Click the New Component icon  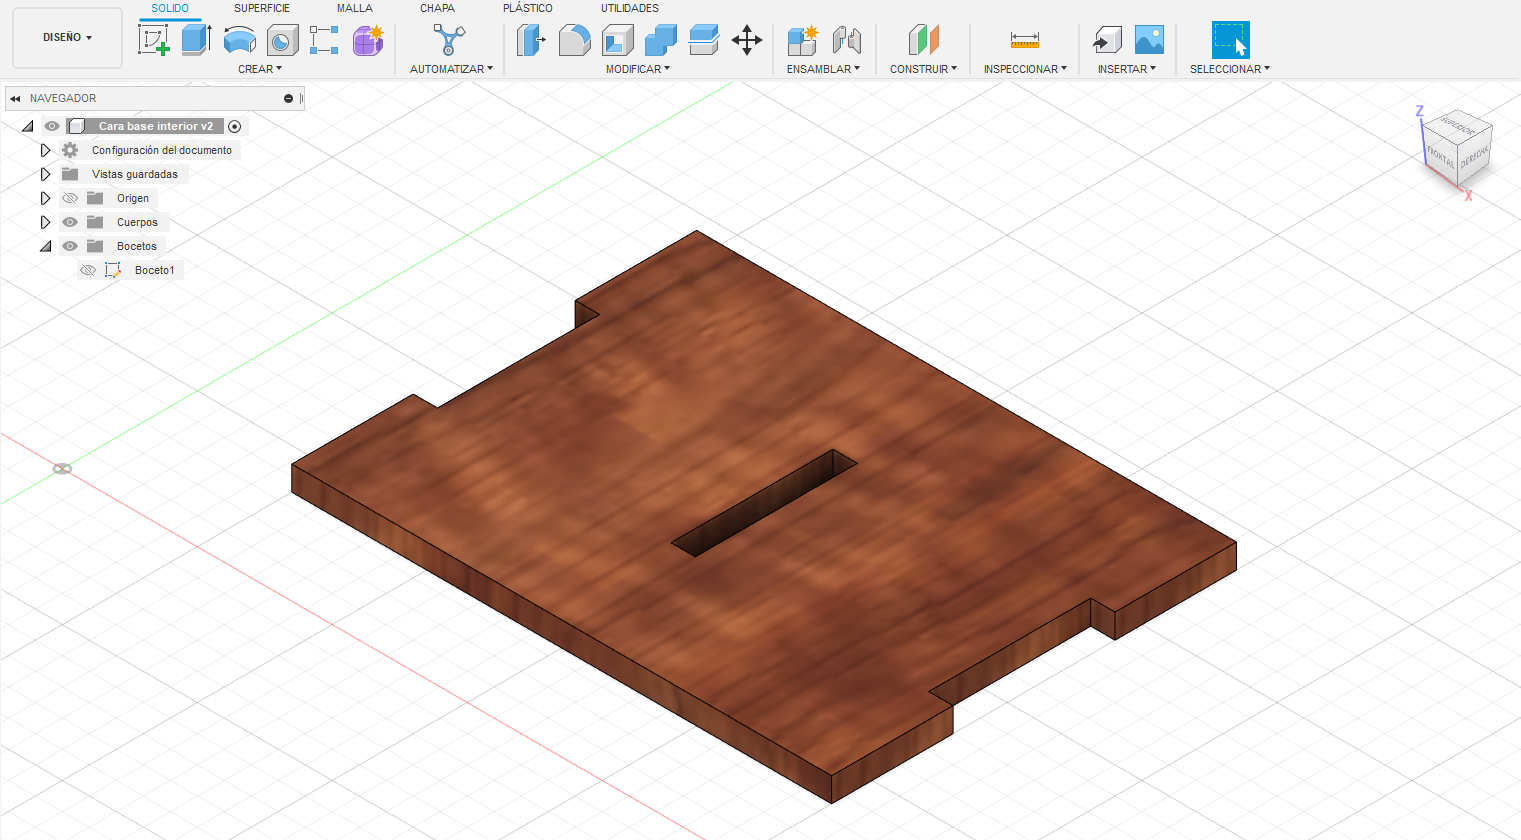803,40
